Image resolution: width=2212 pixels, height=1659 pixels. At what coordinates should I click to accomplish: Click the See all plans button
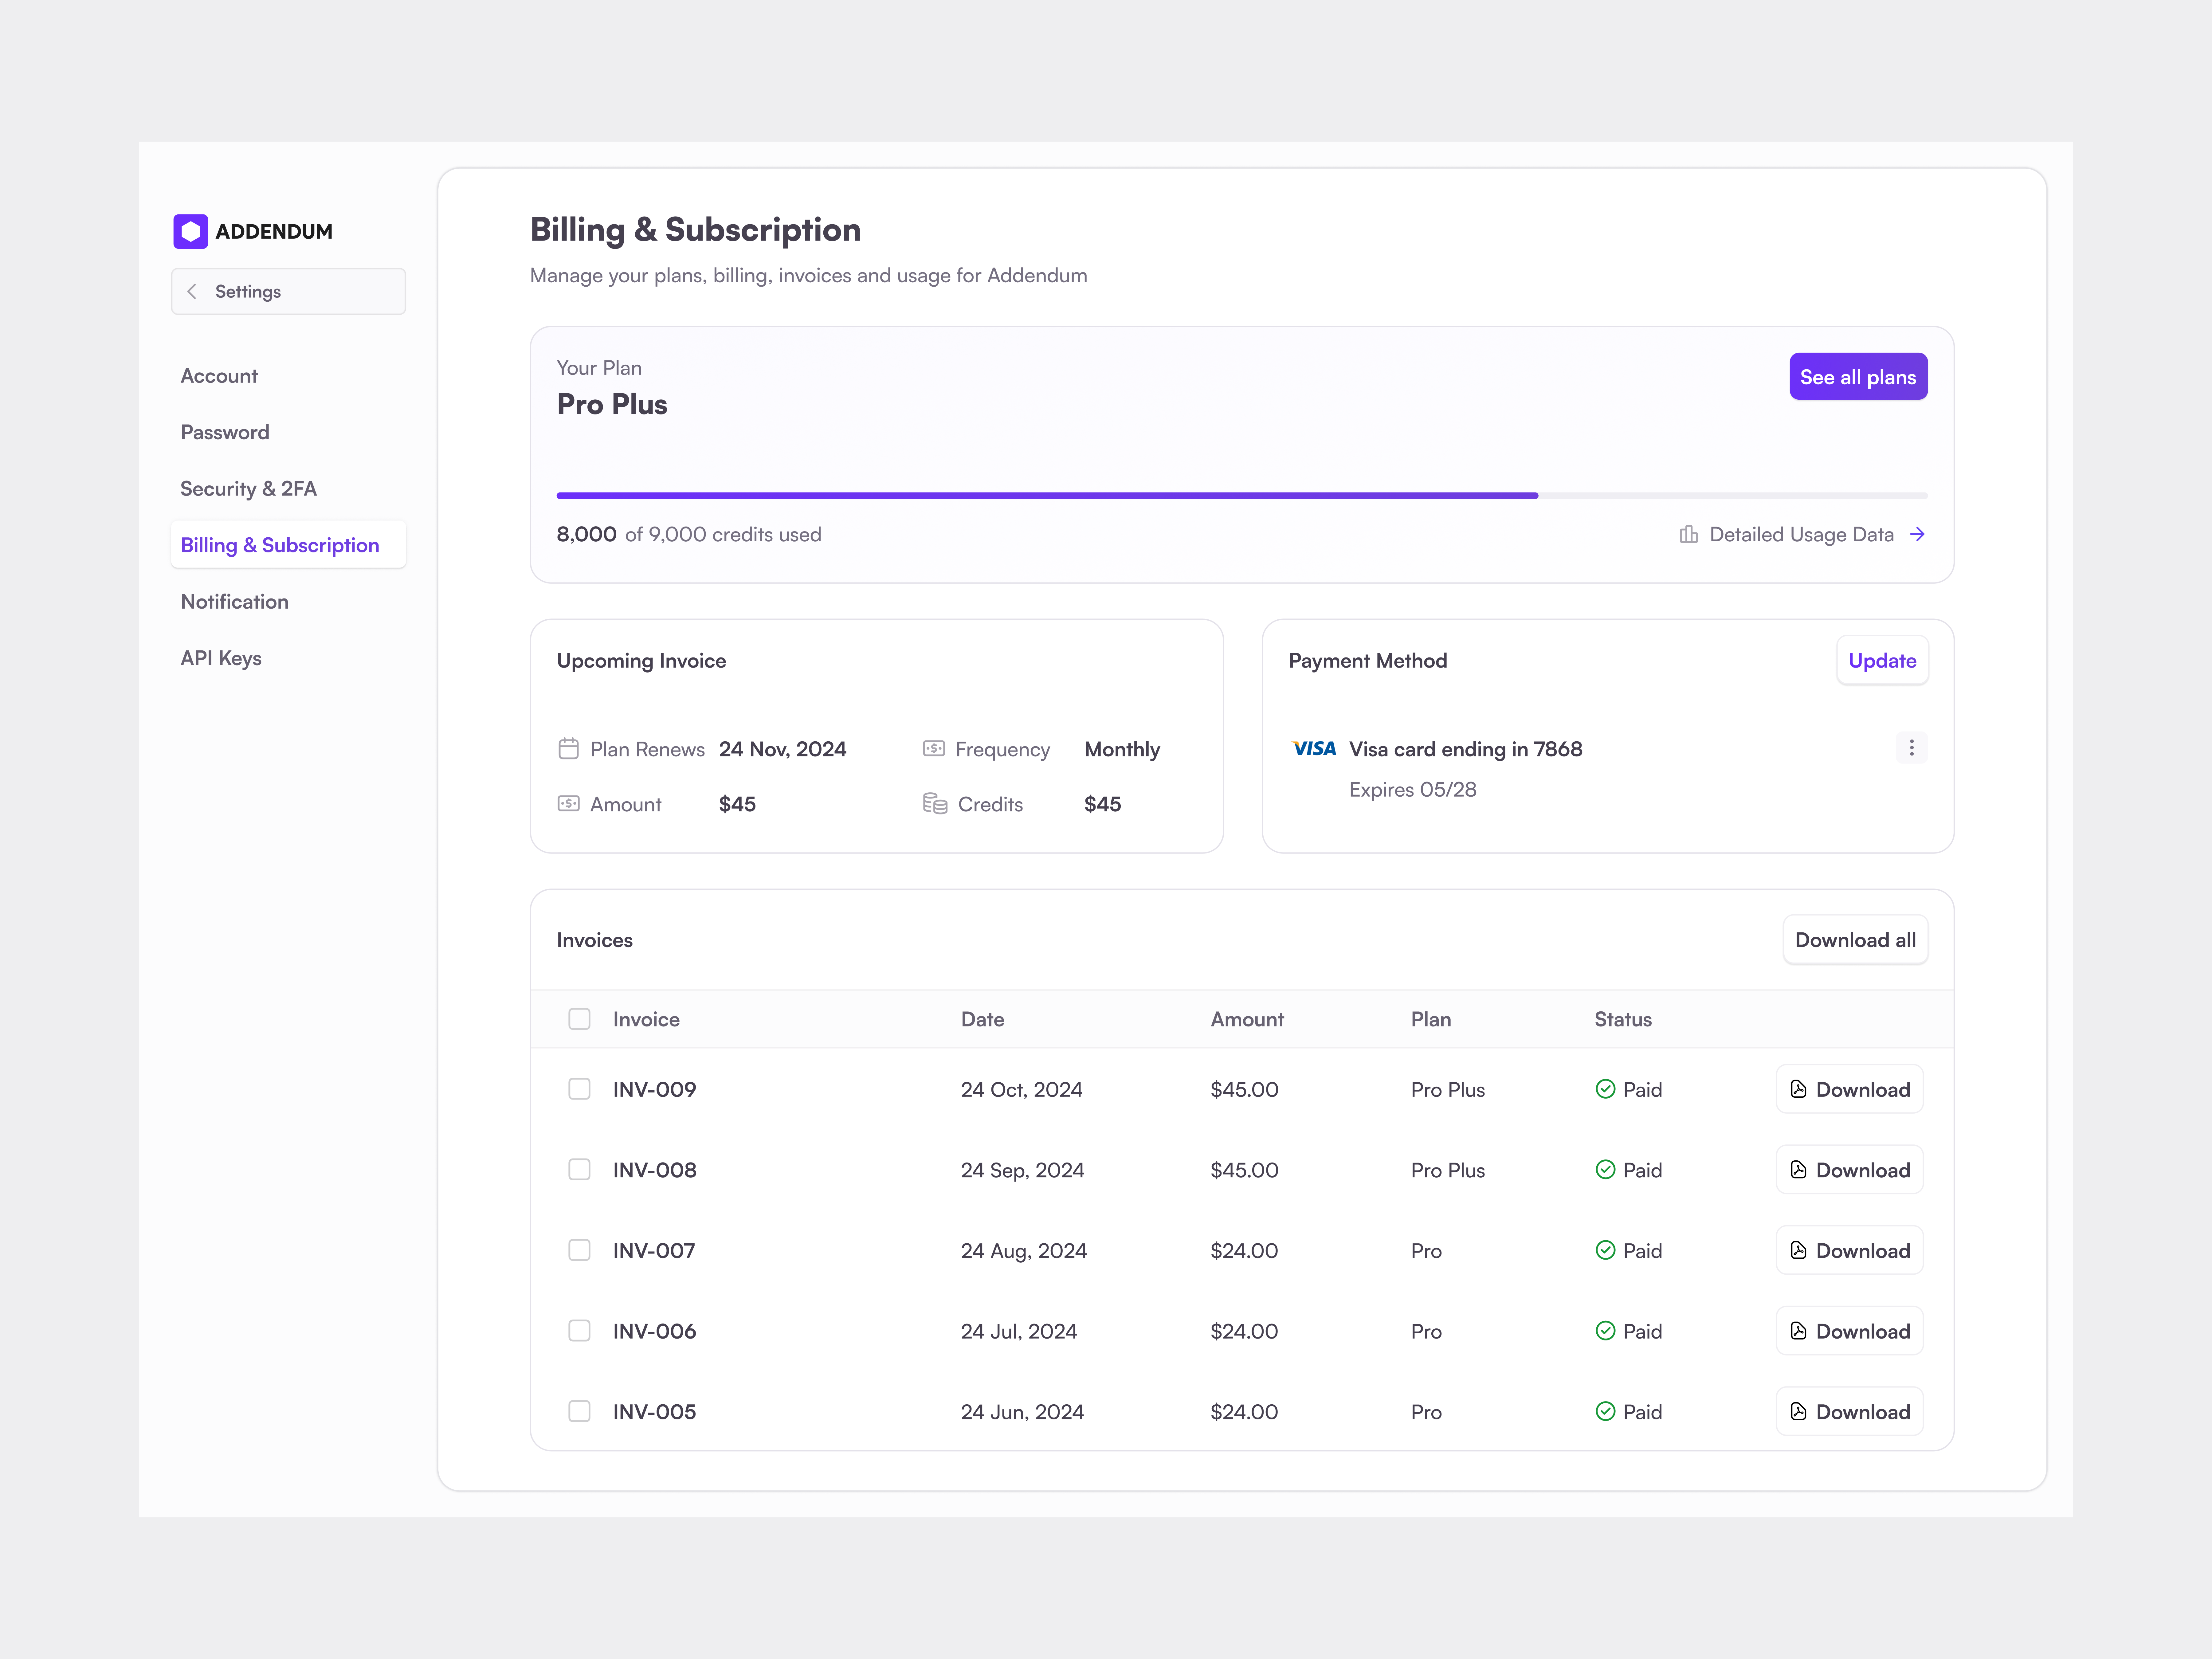1858,376
